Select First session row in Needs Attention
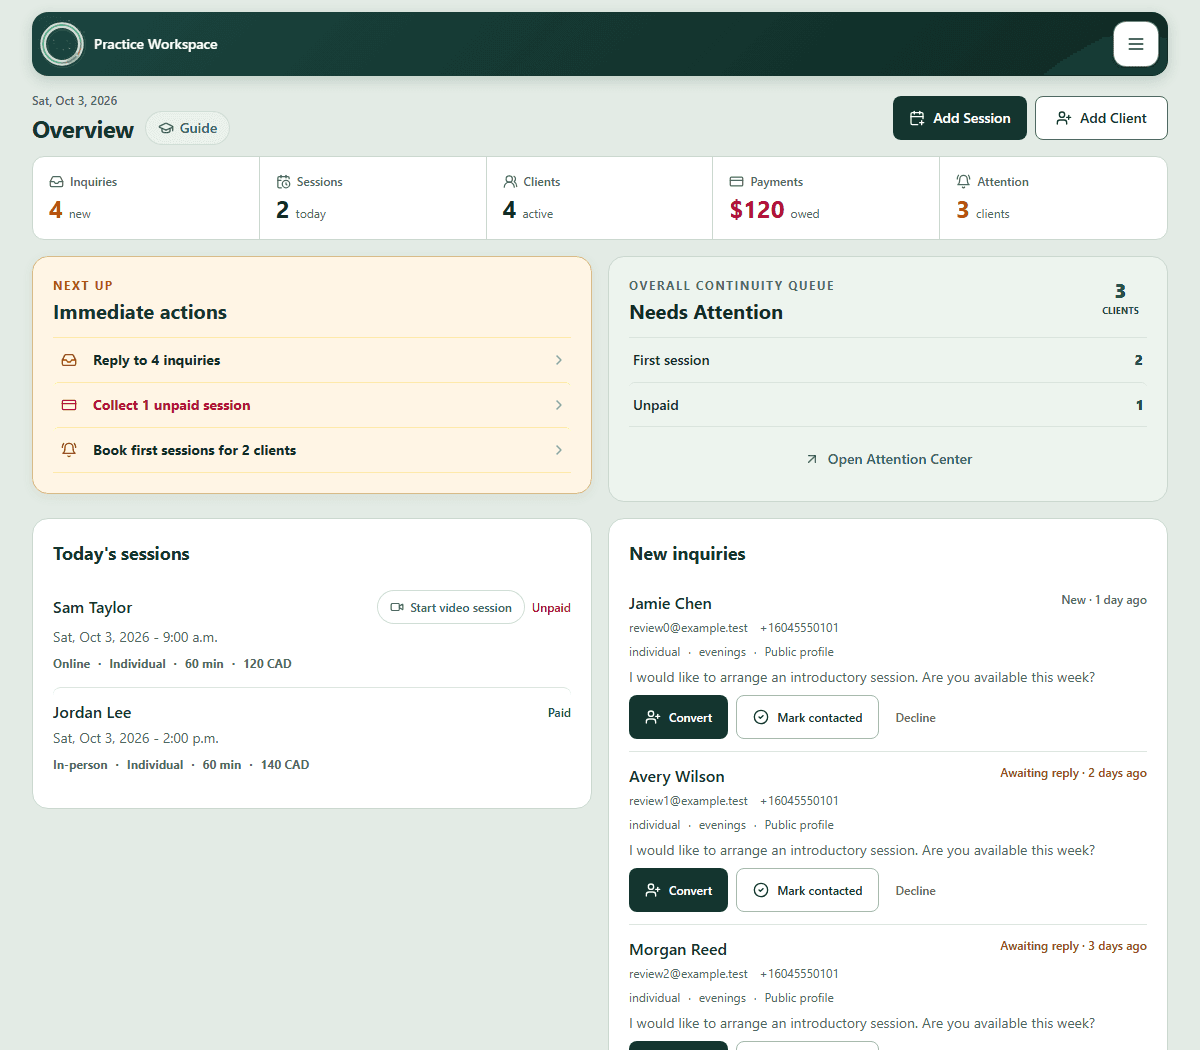 (x=888, y=360)
